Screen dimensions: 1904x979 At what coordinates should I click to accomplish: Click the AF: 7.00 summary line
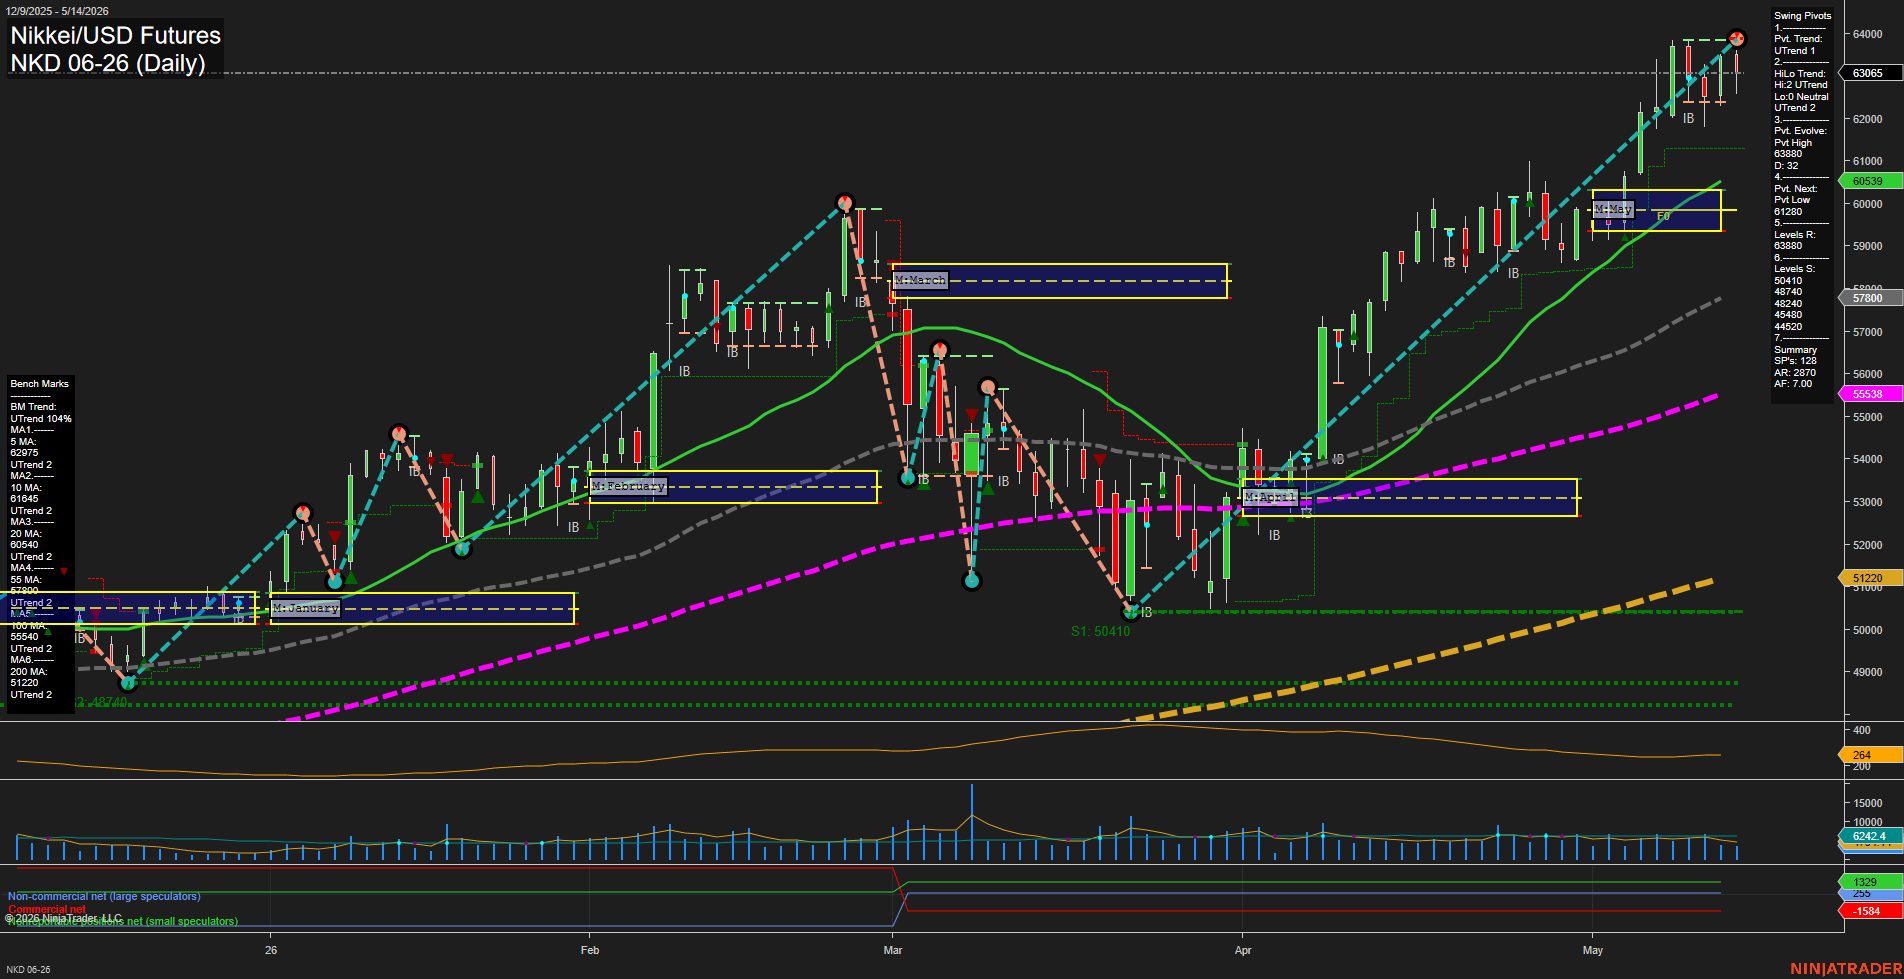point(1793,384)
